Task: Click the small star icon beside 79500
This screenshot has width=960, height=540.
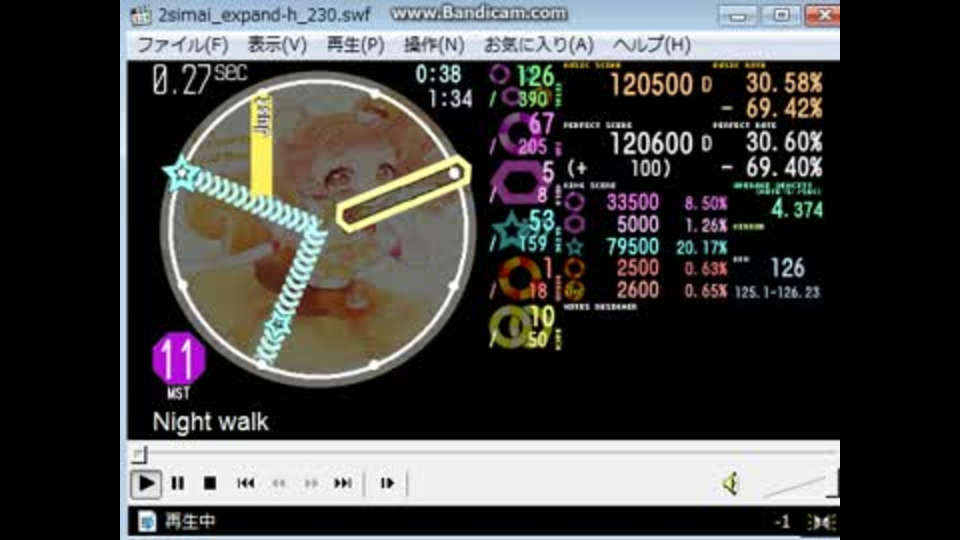Action: pyautogui.click(x=574, y=247)
